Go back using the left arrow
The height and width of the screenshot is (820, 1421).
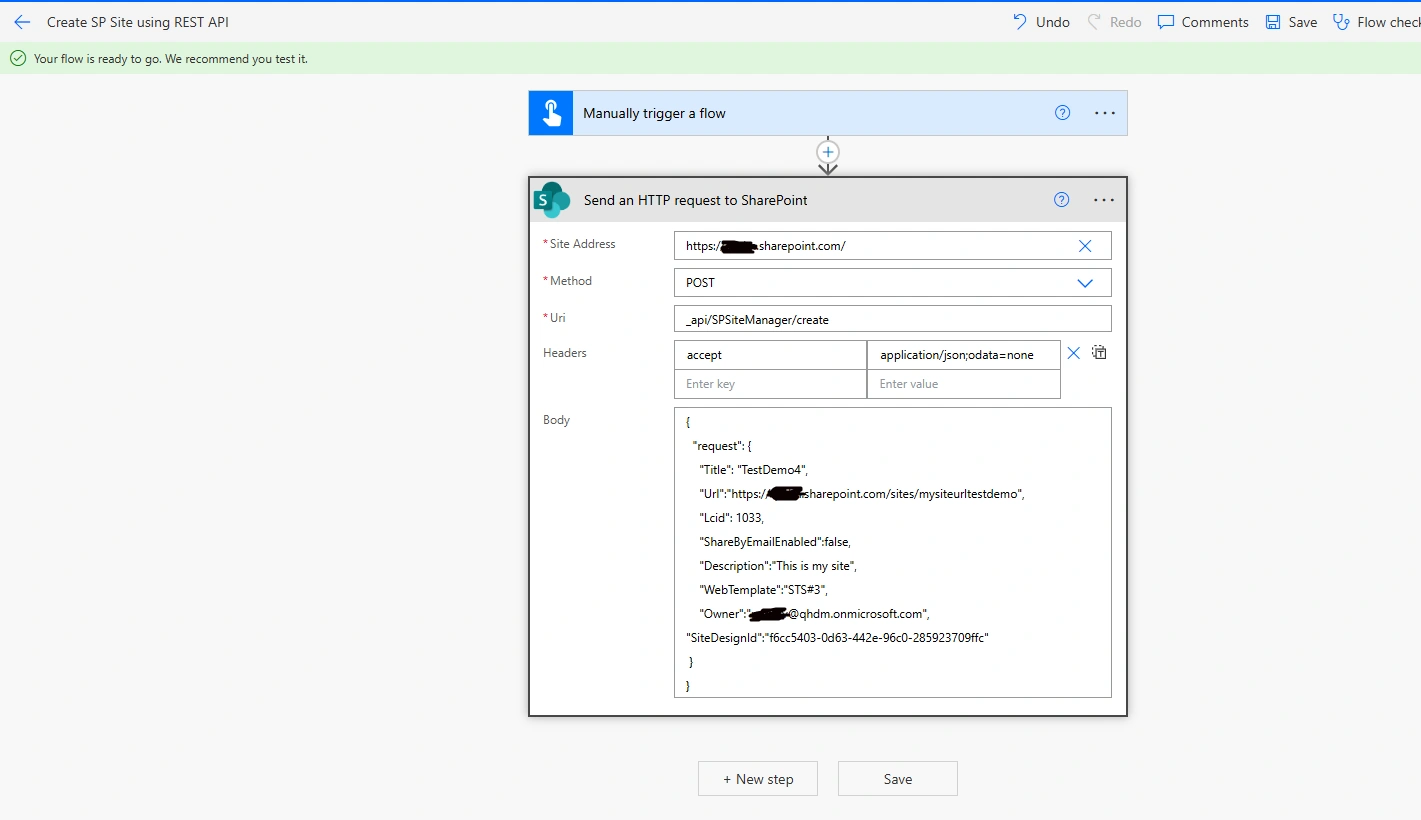pyautogui.click(x=22, y=22)
